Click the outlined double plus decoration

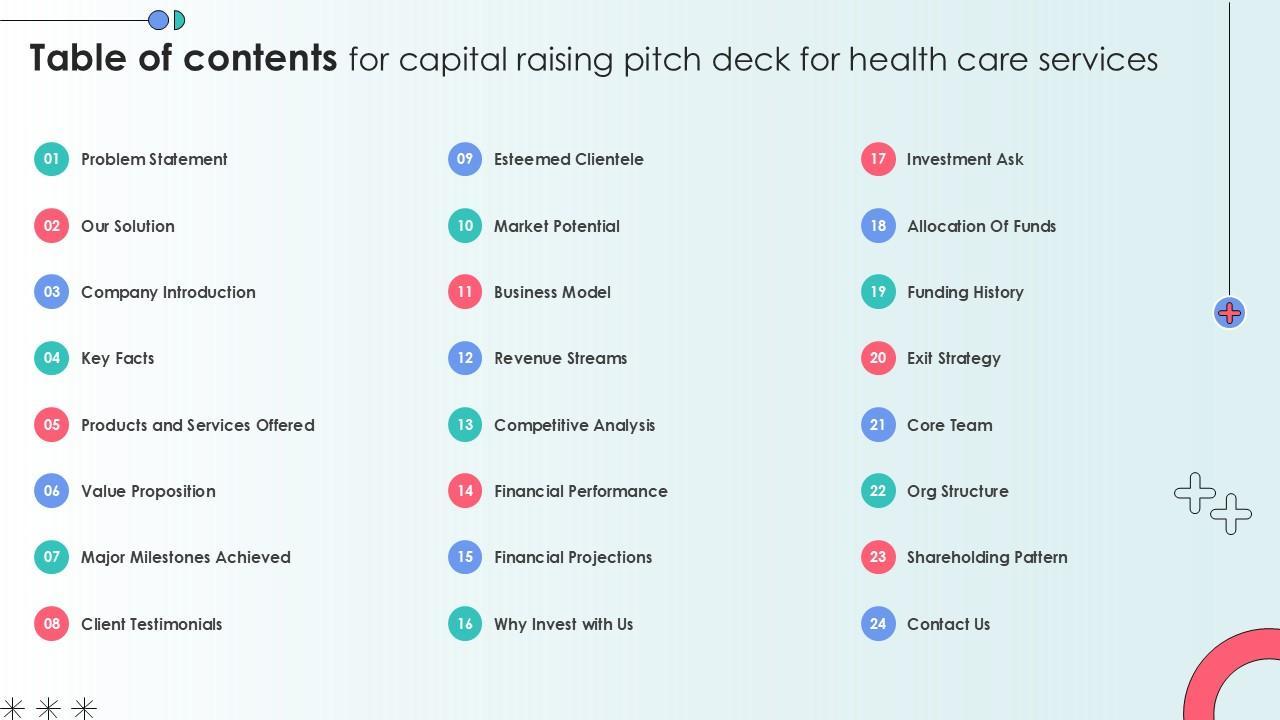click(1212, 503)
